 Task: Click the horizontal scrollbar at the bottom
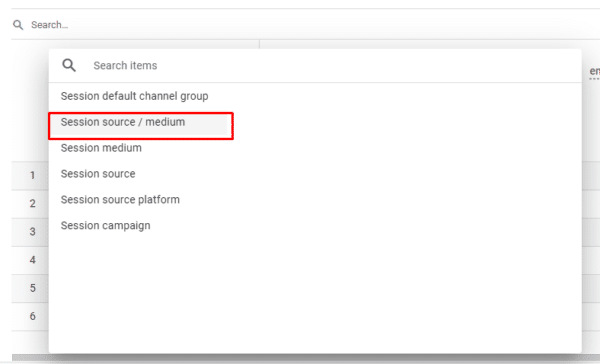(x=306, y=358)
